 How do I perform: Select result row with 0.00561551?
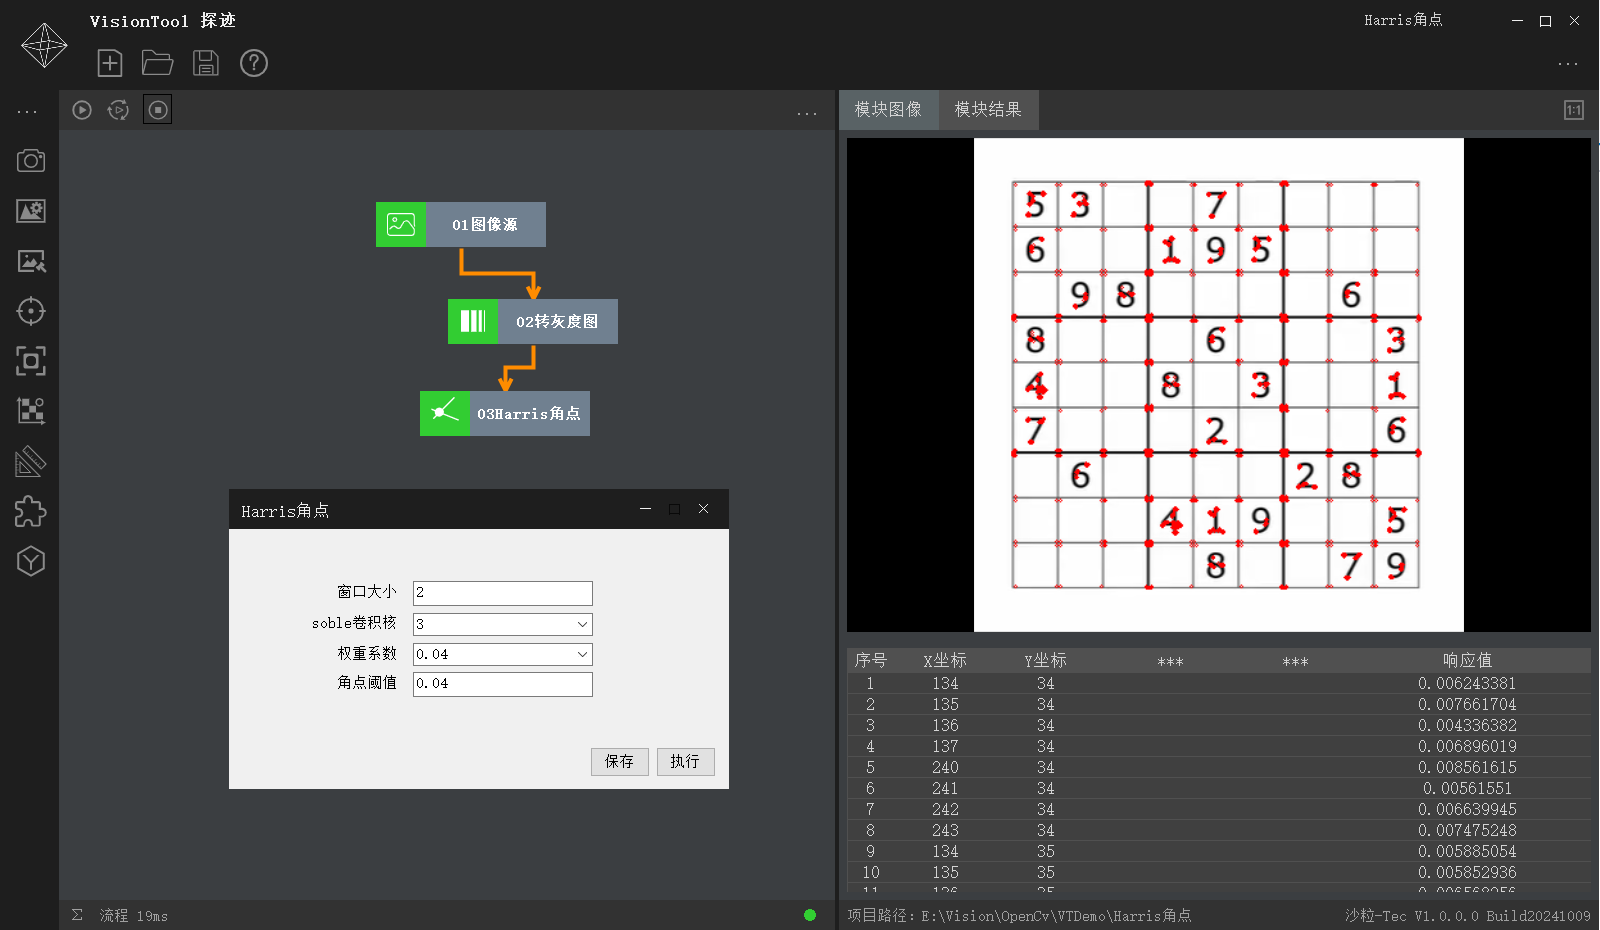(x=1219, y=788)
